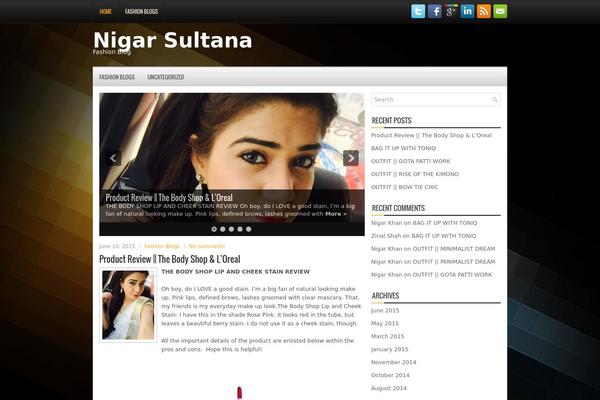Open June 2015 archive
This screenshot has height=400, width=600.
(385, 310)
